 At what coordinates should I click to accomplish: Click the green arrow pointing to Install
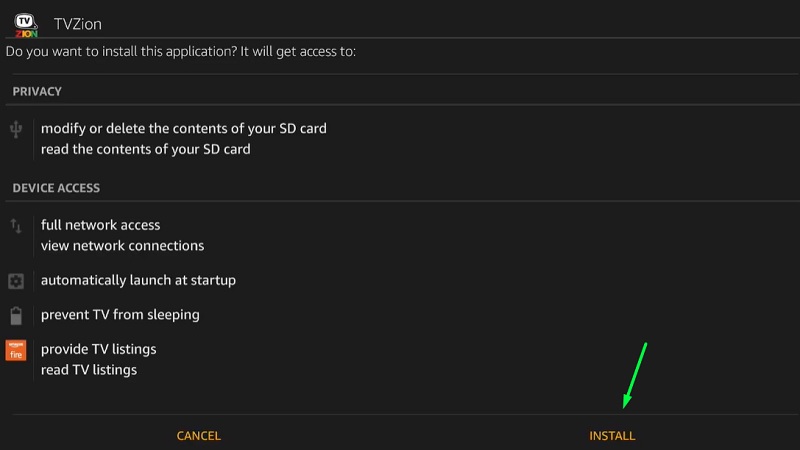[634, 376]
